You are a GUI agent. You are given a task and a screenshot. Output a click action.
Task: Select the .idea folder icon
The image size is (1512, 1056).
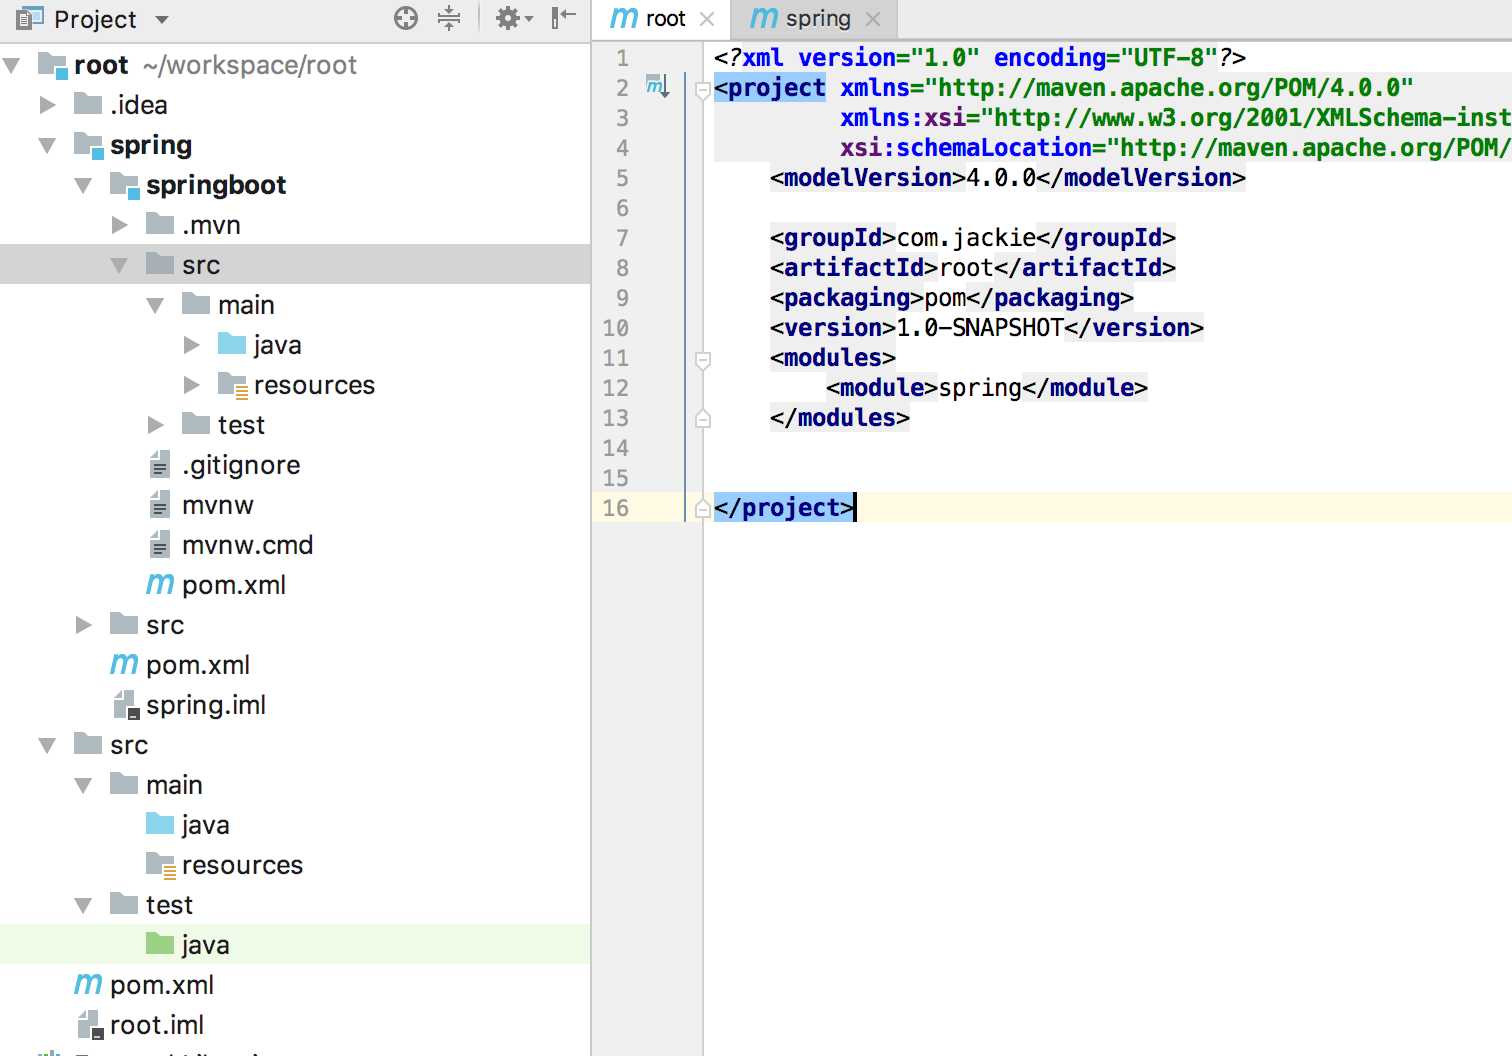click(x=88, y=103)
